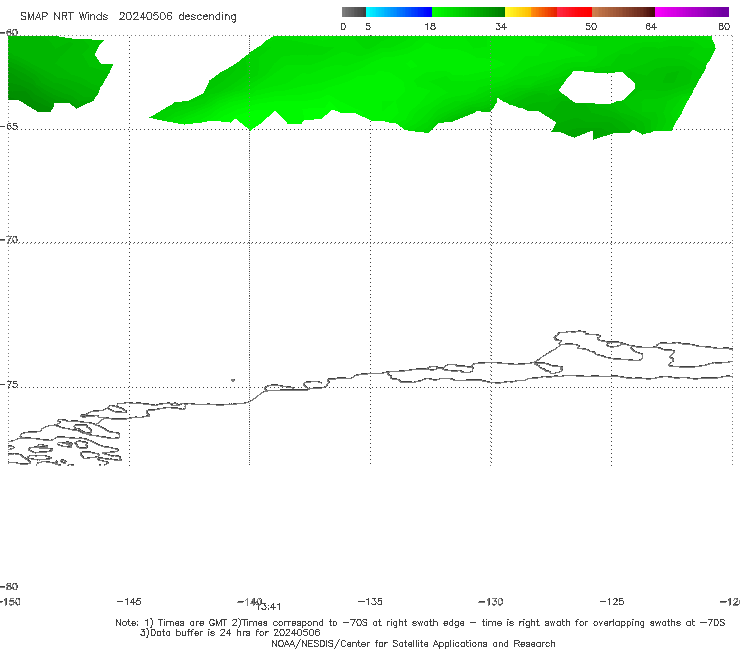Click the longitude label '-130'
This screenshot has height=650, width=740.
click(491, 601)
